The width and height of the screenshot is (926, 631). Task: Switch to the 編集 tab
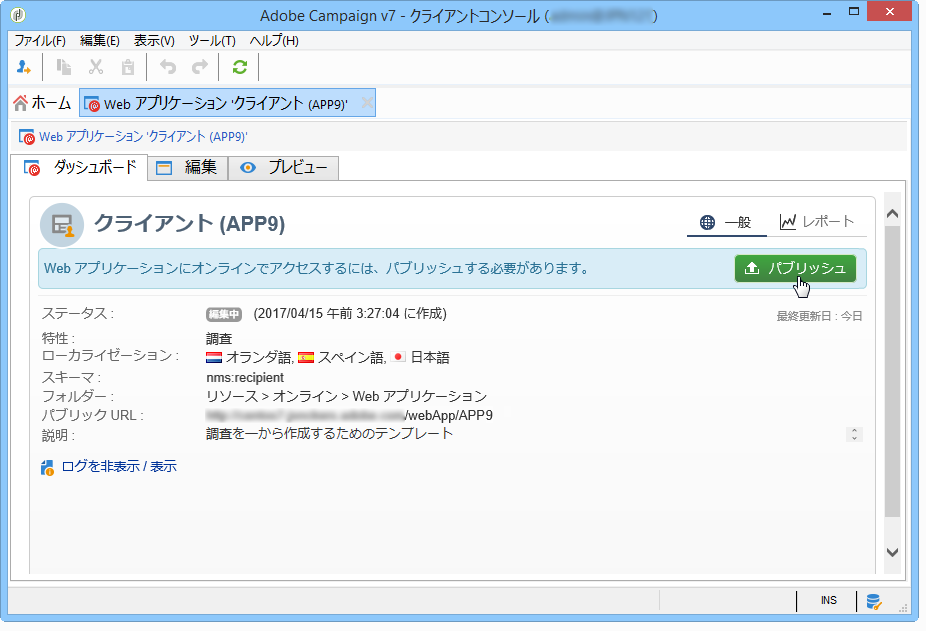pyautogui.click(x=188, y=168)
